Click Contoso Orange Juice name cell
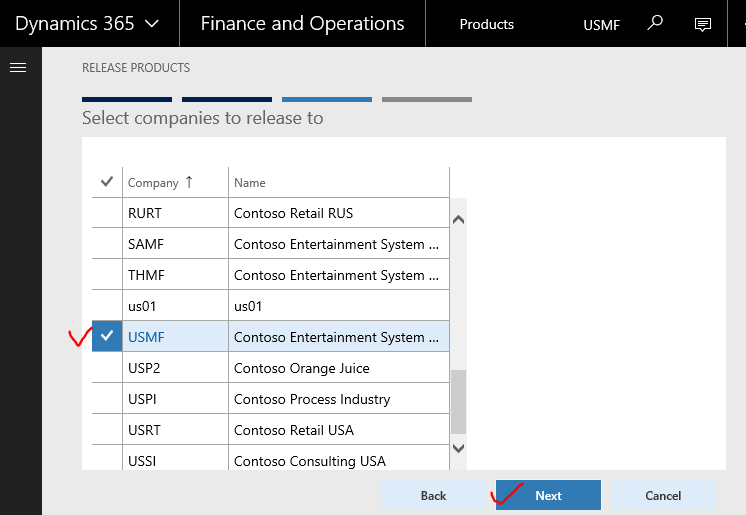 click(x=339, y=367)
